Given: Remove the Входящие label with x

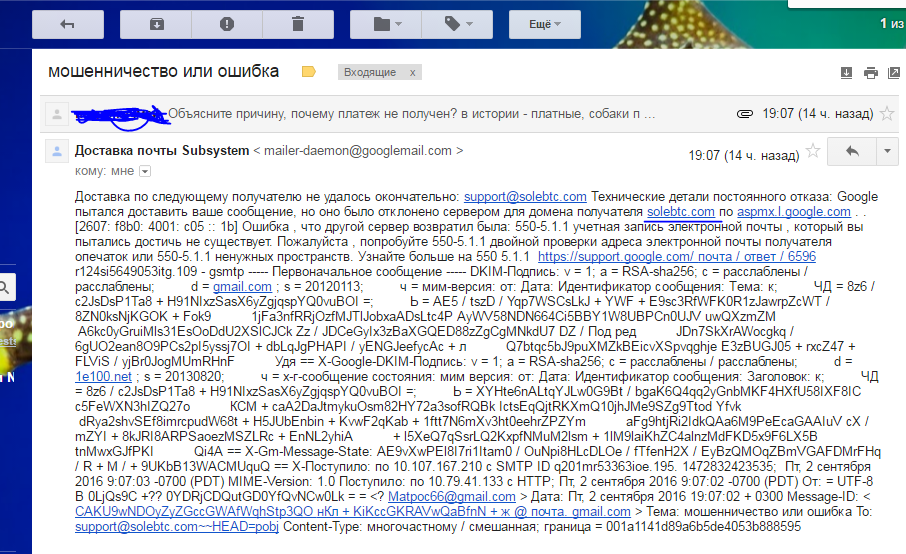Looking at the screenshot, I should pos(412,72).
